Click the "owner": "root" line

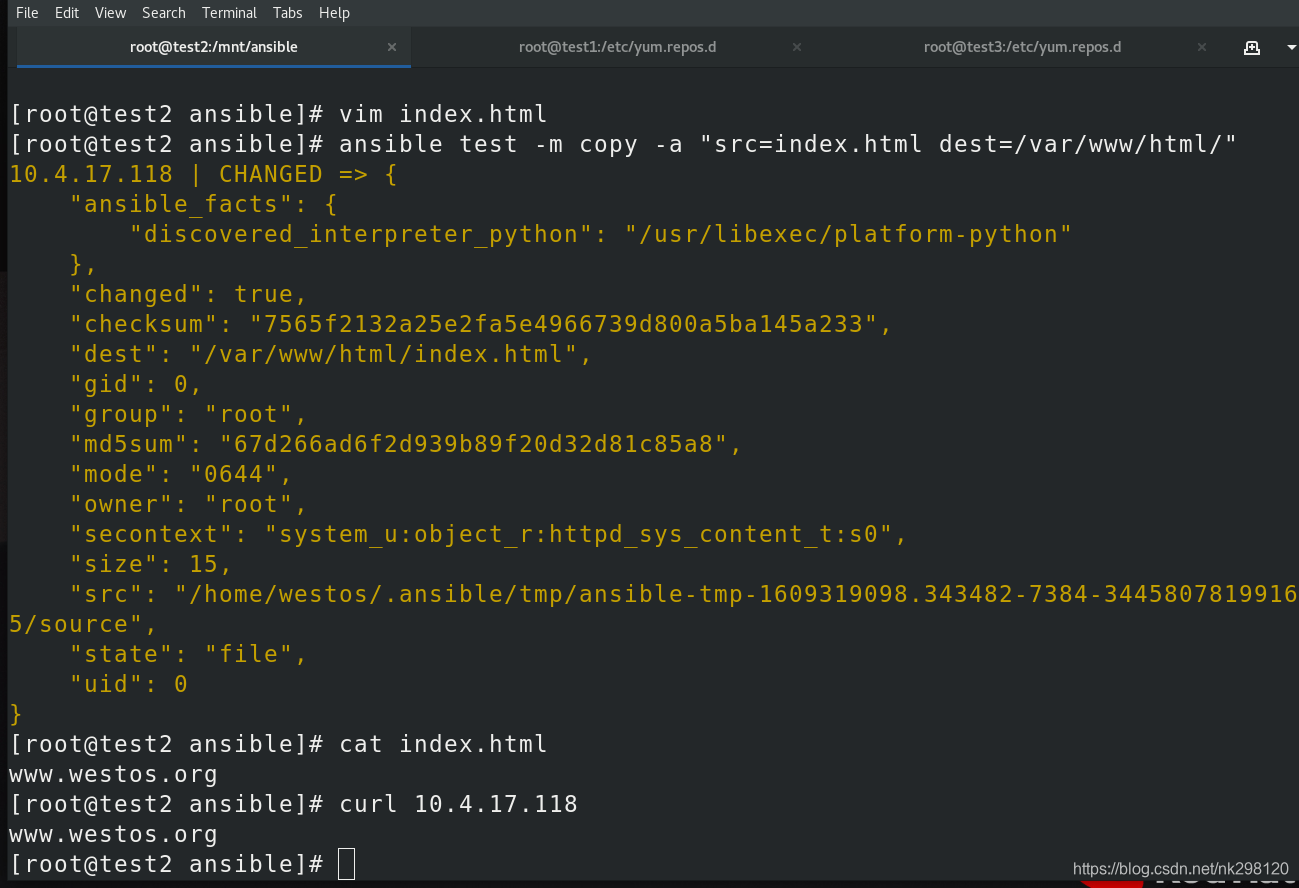coord(188,504)
